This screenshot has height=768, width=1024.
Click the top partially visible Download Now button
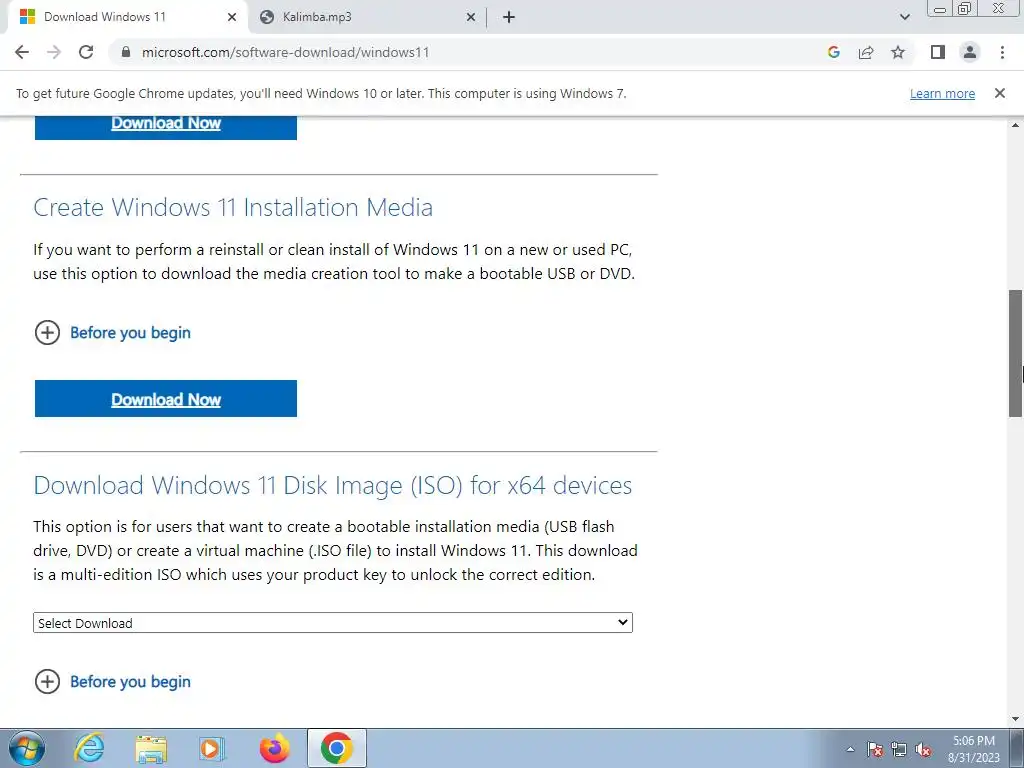coord(166,127)
